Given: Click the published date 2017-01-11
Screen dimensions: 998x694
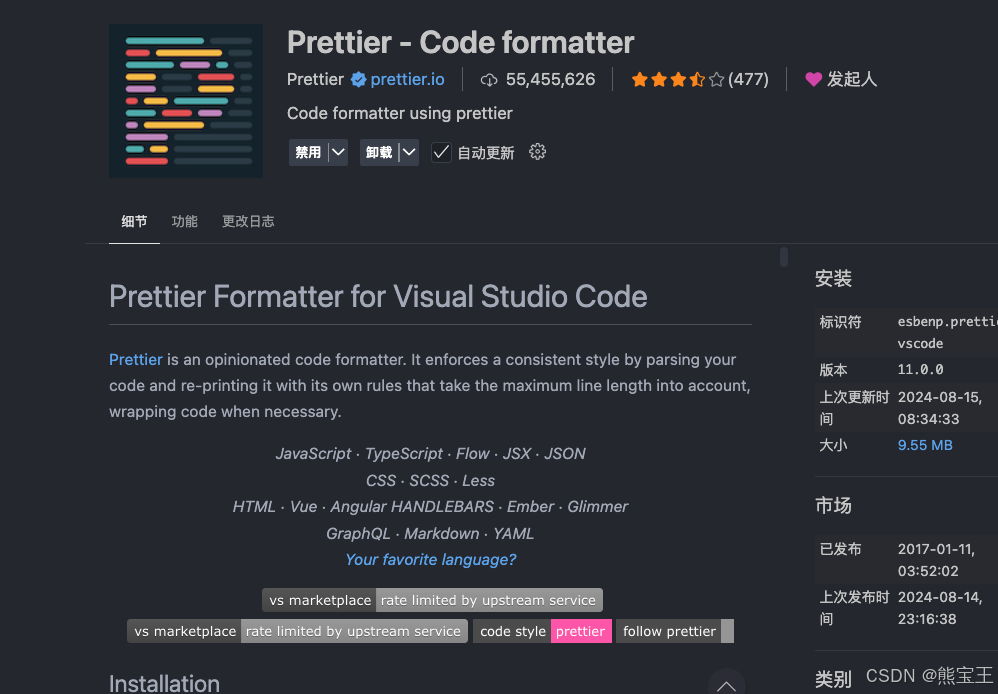Looking at the screenshot, I should (x=936, y=560).
